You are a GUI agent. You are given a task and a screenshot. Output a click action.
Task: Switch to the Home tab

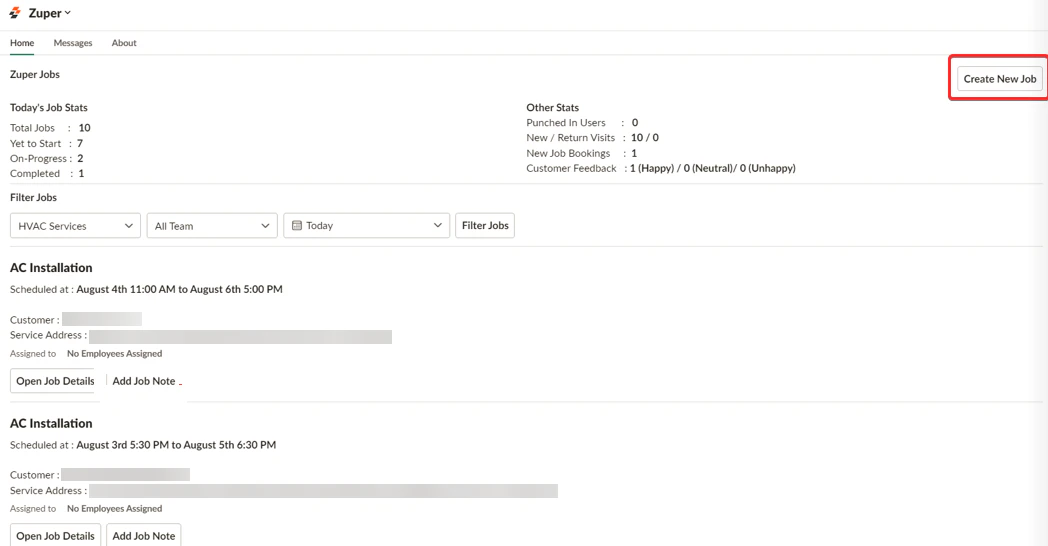click(22, 43)
